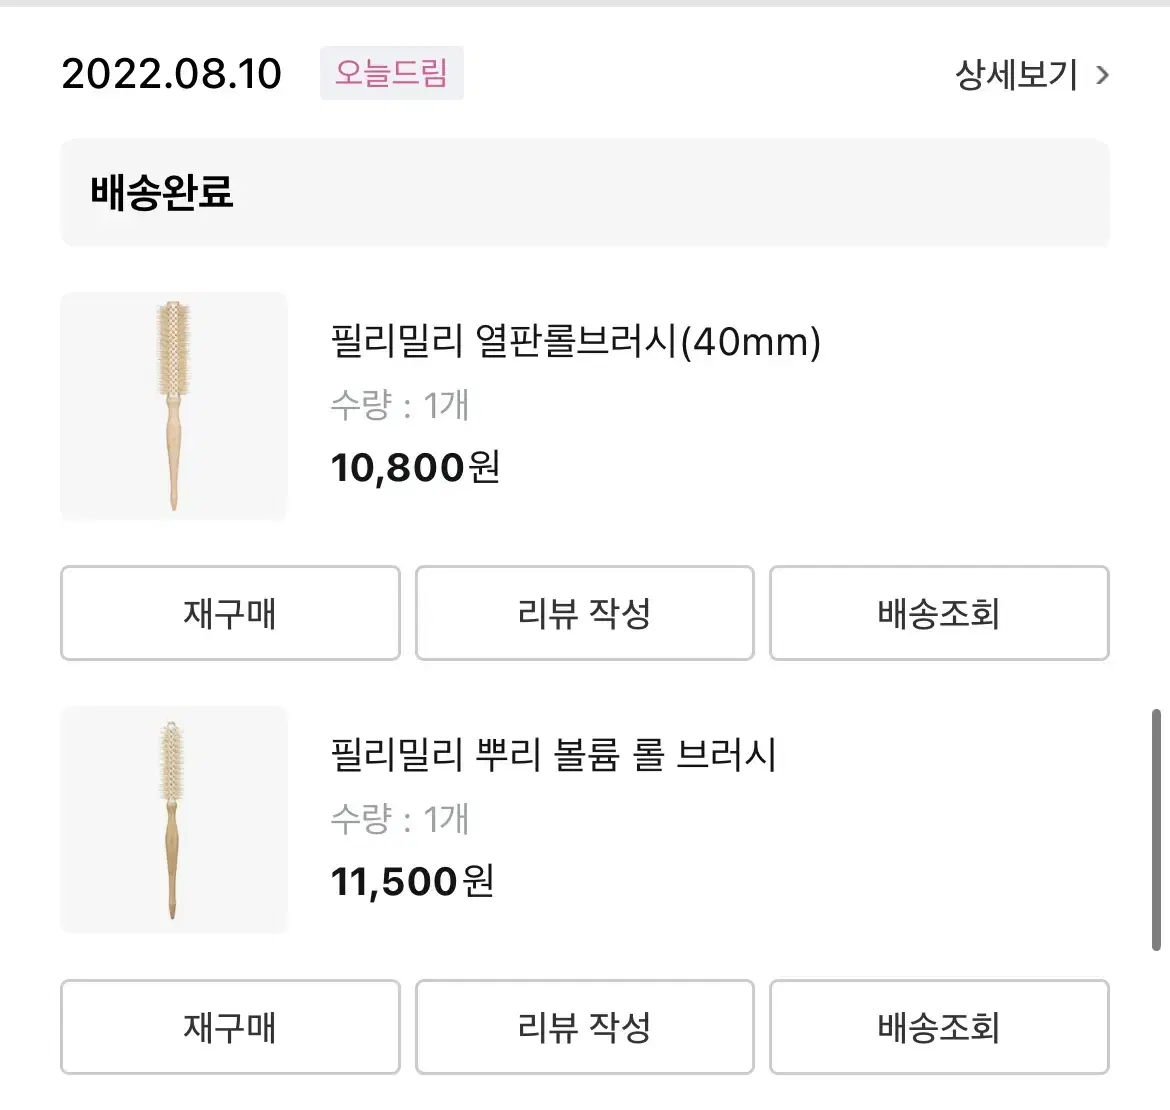Click the chevron arrow beside 상세보기

[1102, 75]
